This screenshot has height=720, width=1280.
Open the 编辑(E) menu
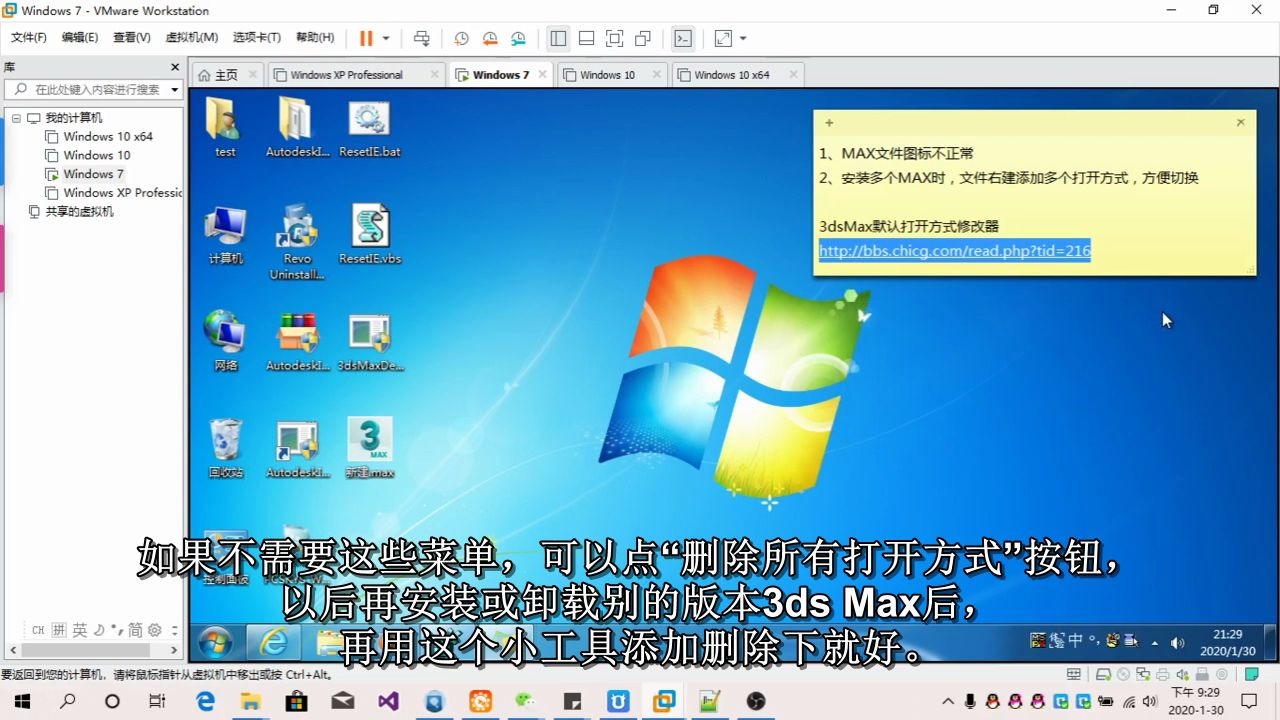point(80,37)
